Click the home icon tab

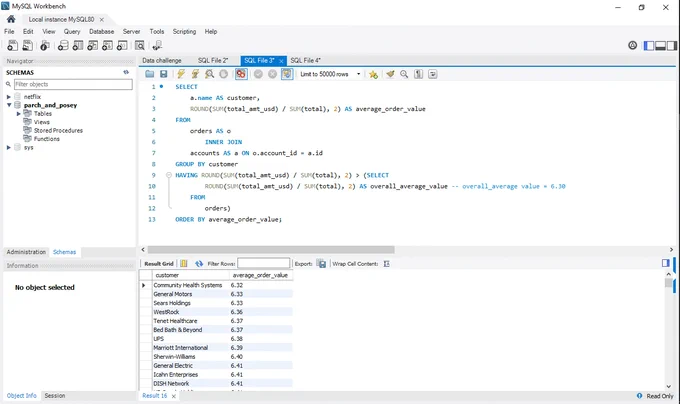click(x=11, y=19)
